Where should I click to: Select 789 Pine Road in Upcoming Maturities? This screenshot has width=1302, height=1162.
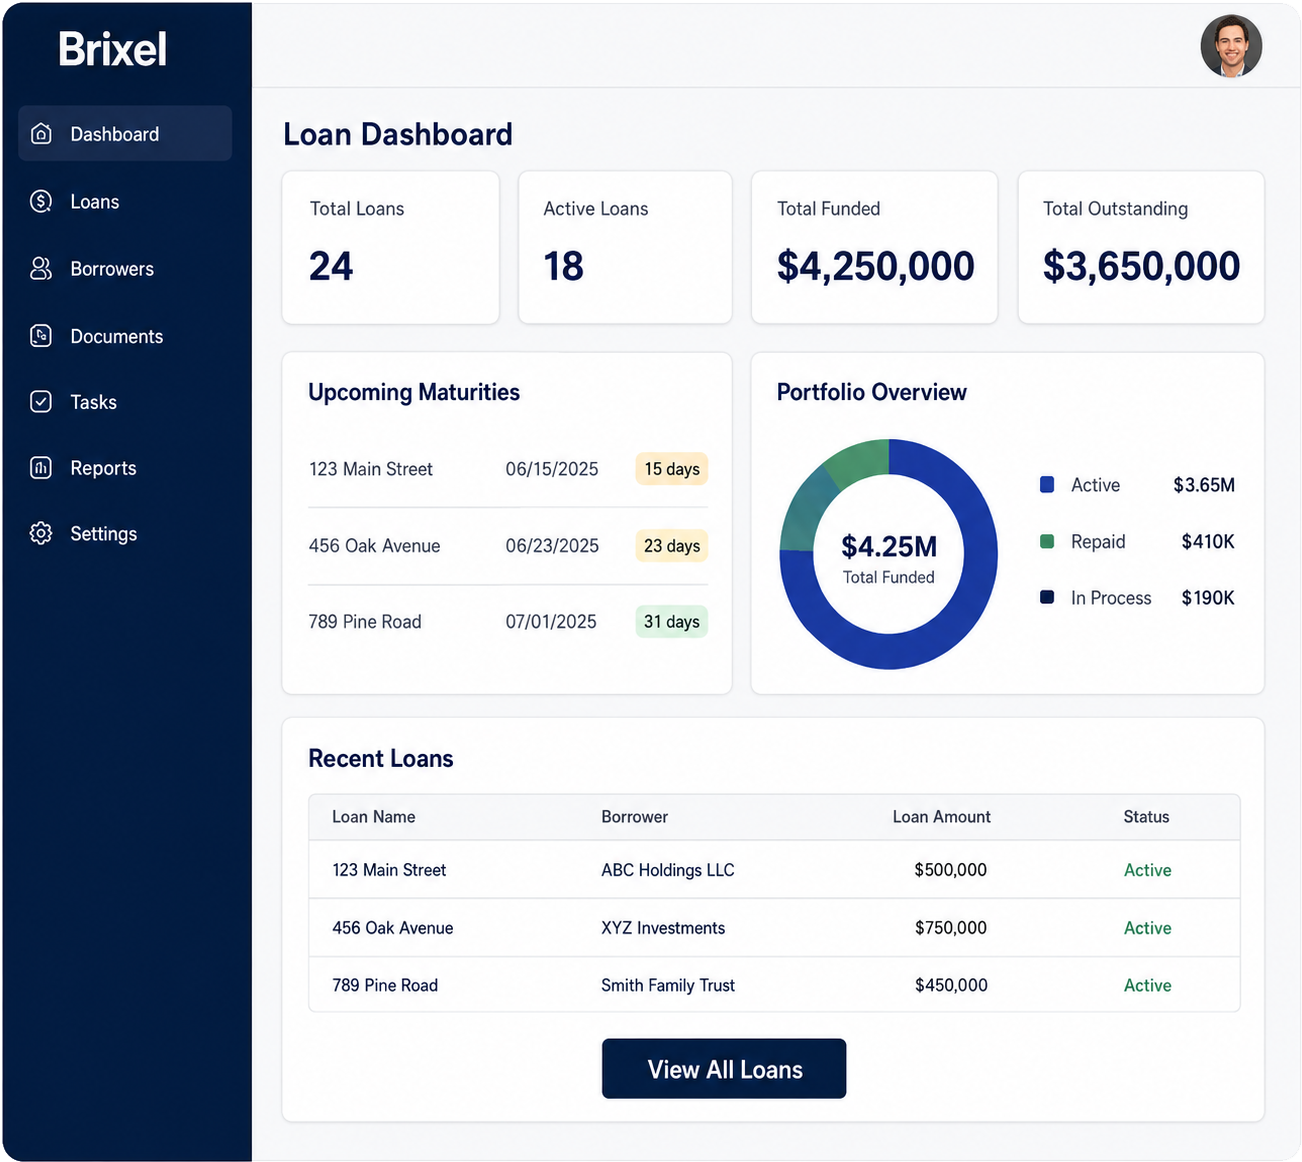[x=365, y=622]
